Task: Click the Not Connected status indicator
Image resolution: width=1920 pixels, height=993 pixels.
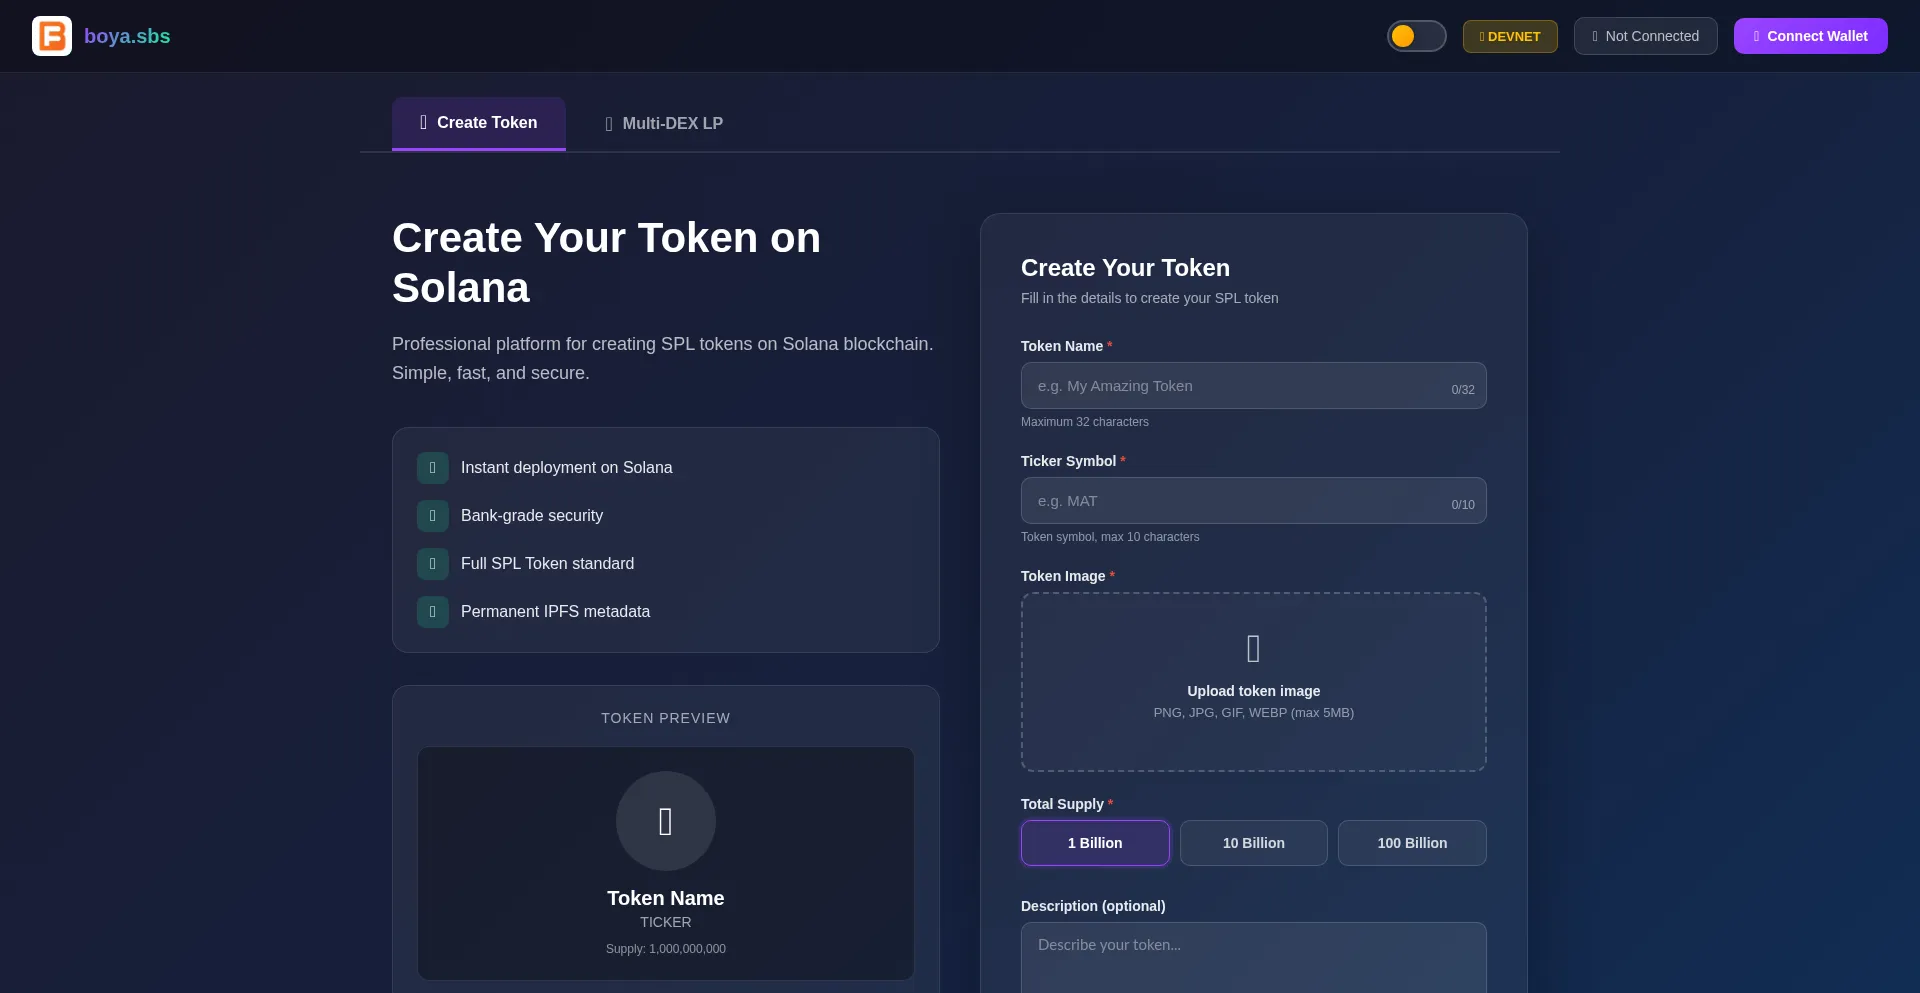Action: coord(1645,36)
